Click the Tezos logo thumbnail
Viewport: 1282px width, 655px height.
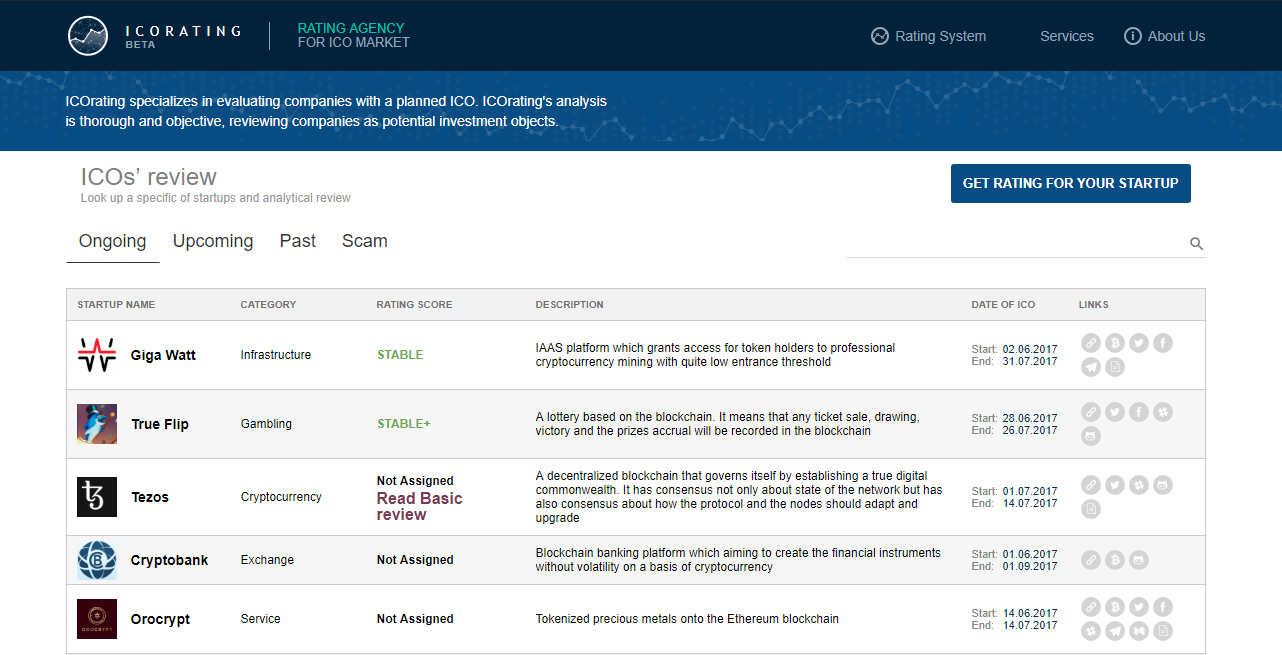coord(97,497)
